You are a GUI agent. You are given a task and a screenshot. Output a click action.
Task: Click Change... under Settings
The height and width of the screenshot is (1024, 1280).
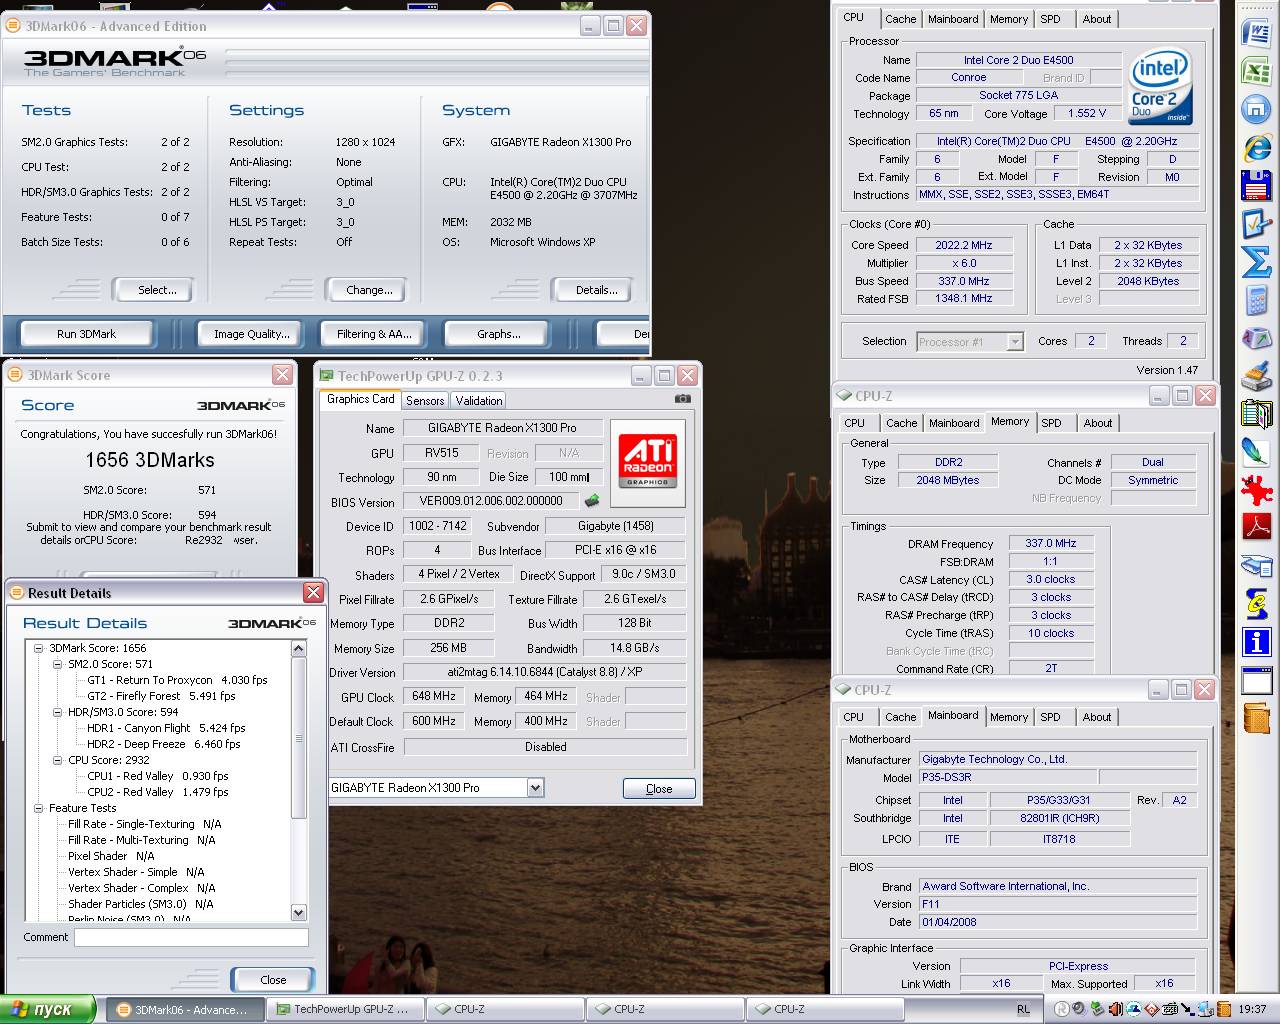pyautogui.click(x=369, y=290)
